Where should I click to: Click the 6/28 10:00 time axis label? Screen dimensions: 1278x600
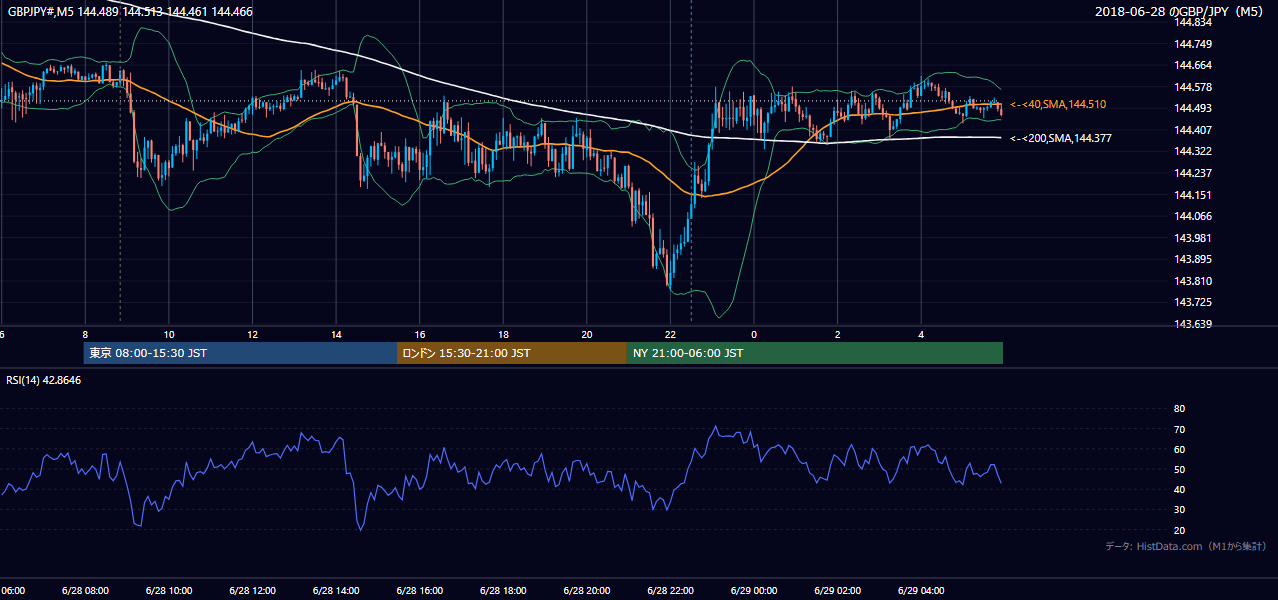click(x=169, y=591)
